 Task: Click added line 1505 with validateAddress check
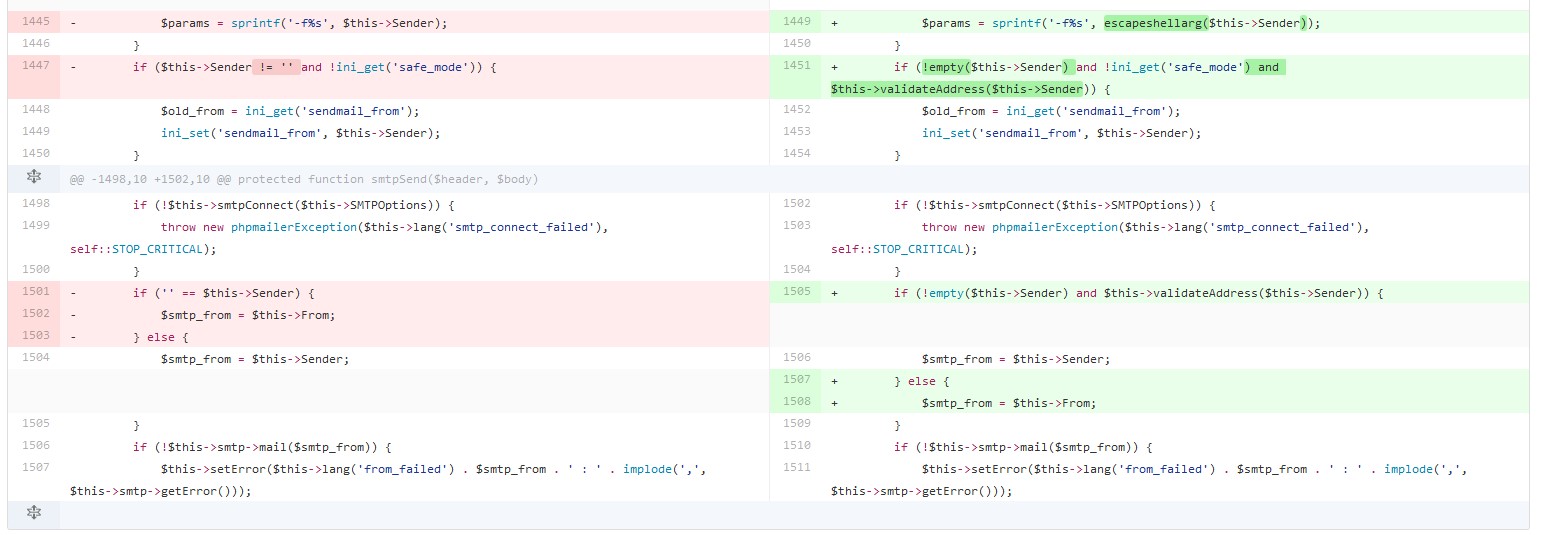(1138, 293)
